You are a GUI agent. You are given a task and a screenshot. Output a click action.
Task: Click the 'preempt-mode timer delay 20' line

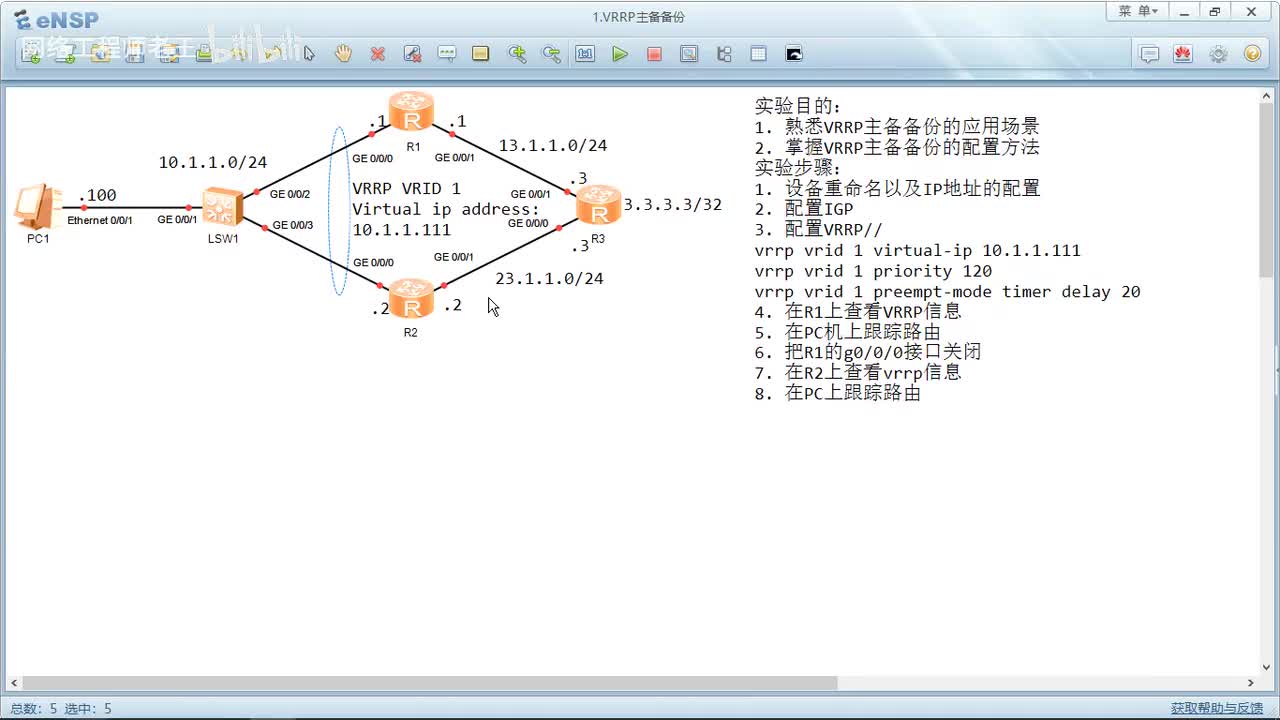click(x=1007, y=292)
